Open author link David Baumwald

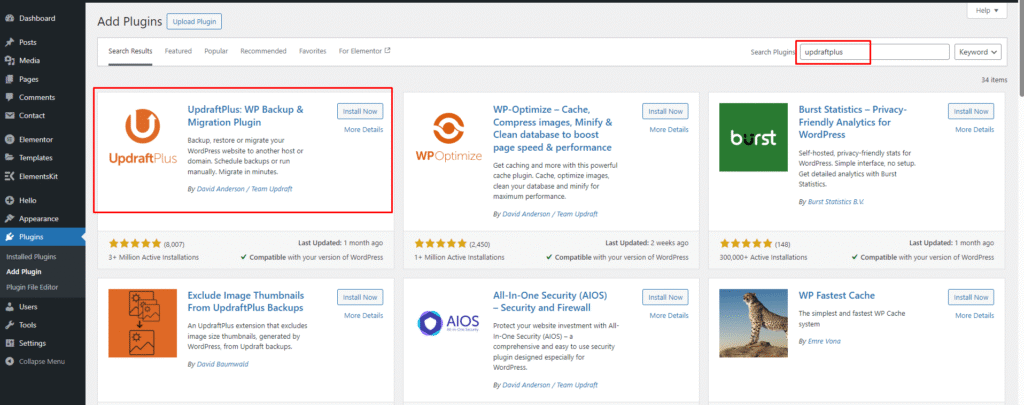click(x=222, y=364)
